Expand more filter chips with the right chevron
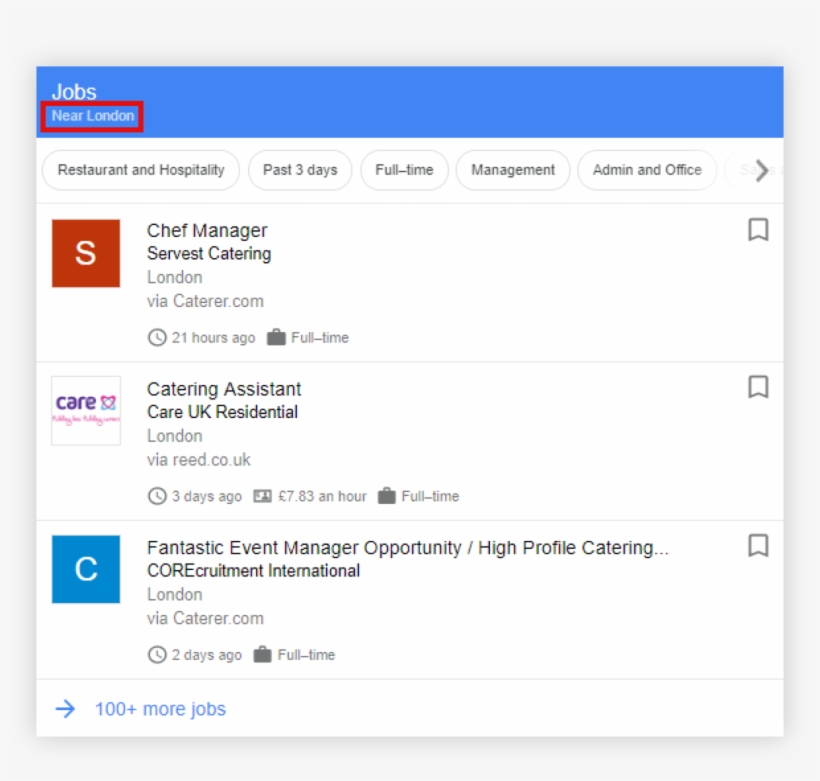 click(x=761, y=171)
